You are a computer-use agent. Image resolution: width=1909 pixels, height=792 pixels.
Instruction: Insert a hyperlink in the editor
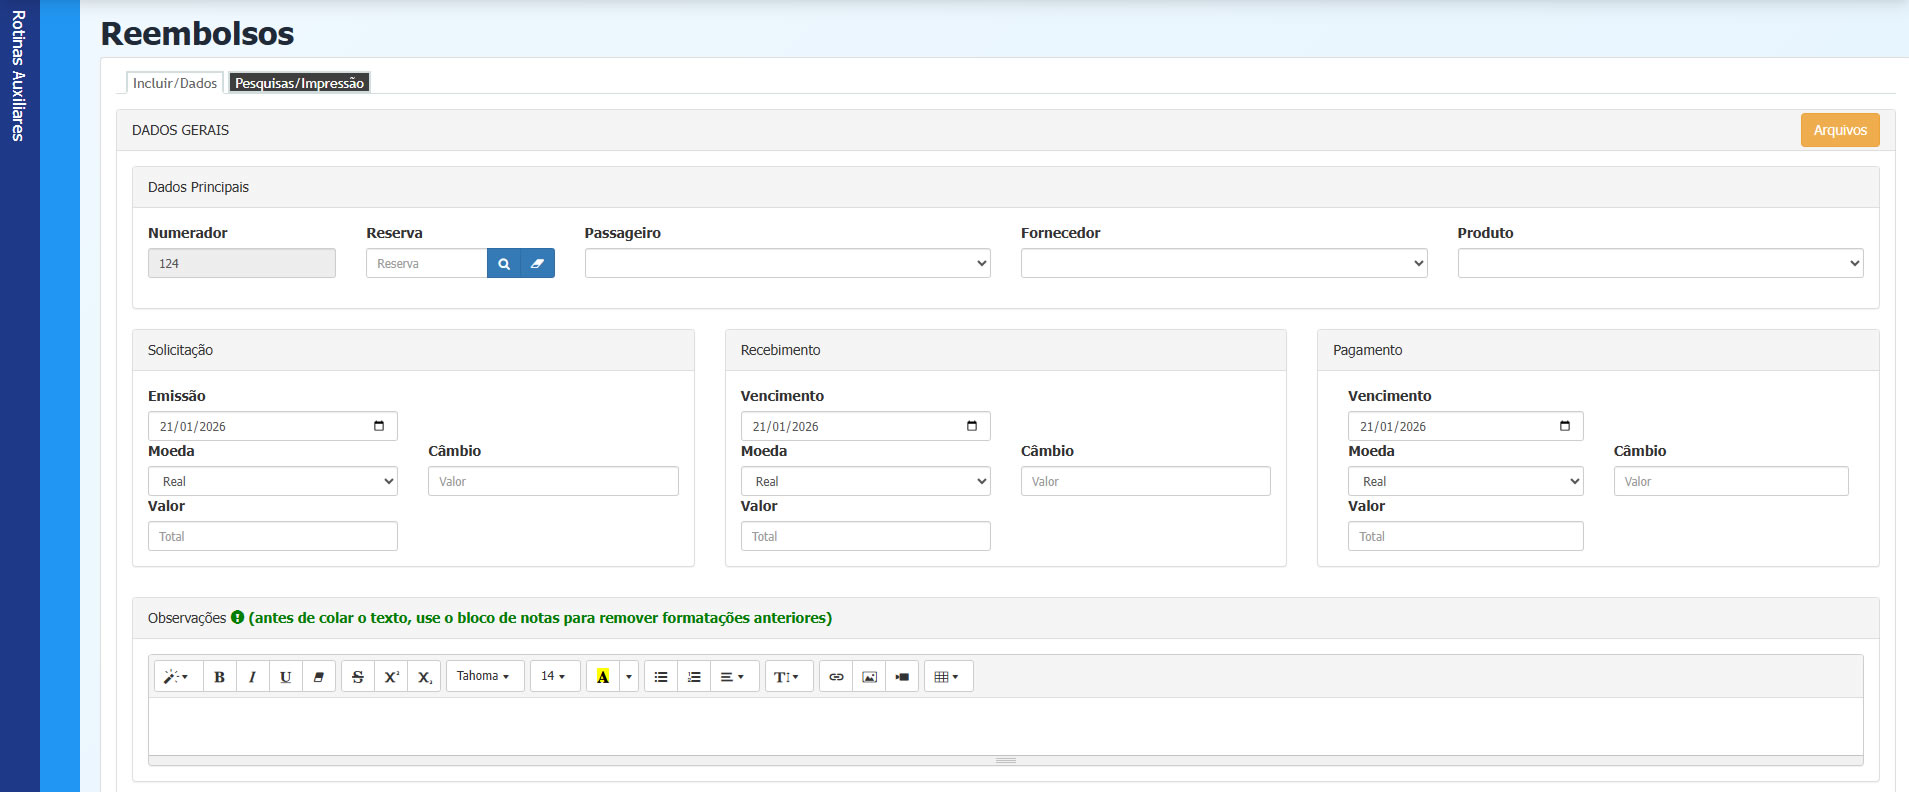836,677
